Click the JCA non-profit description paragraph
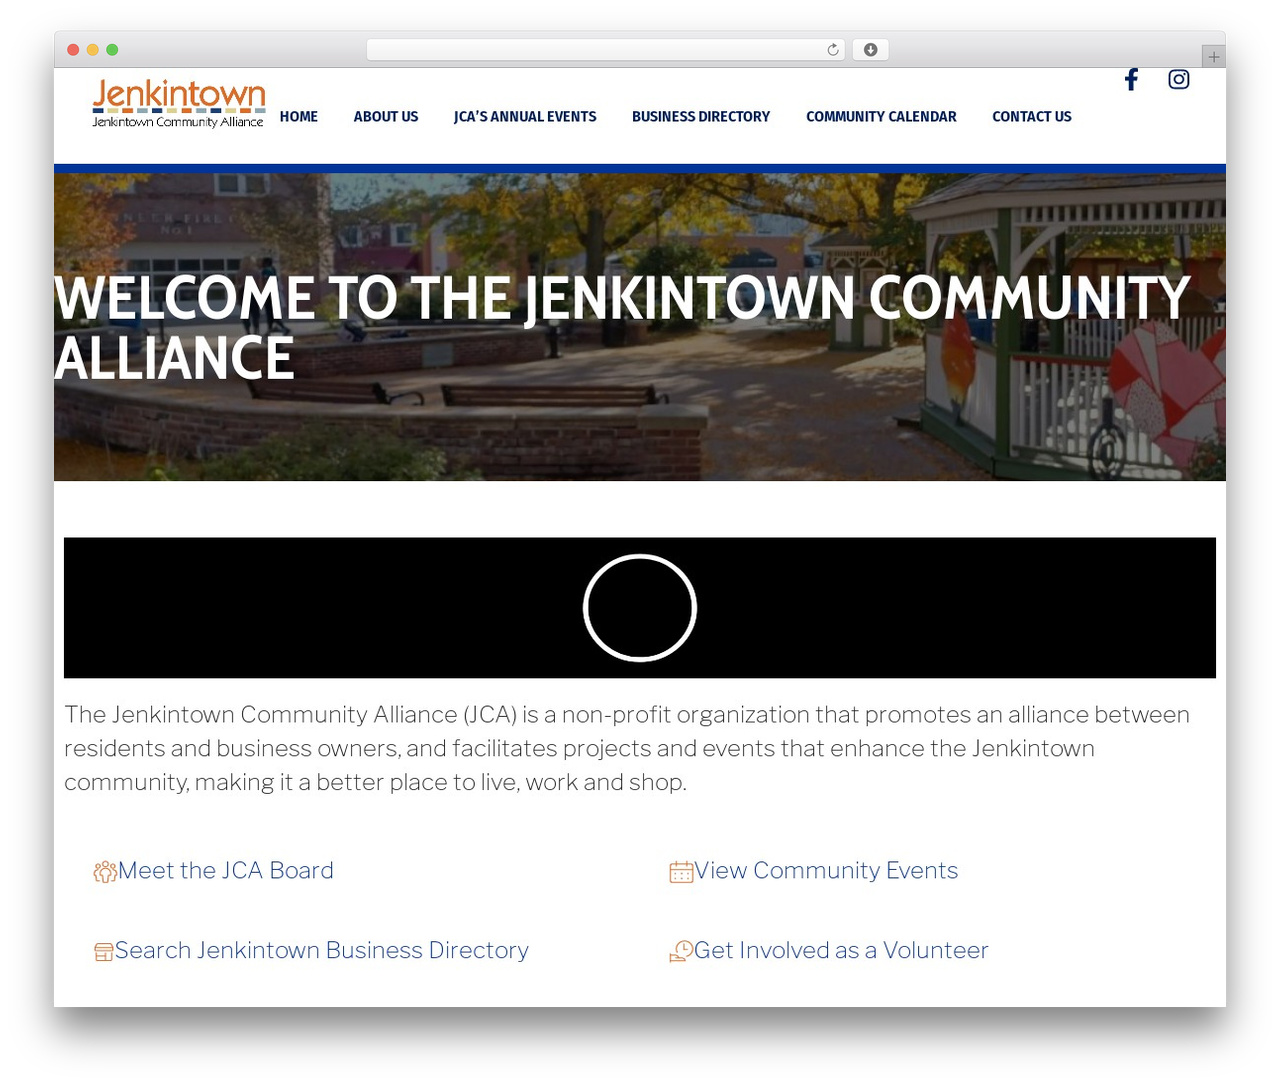The height and width of the screenshot is (1084, 1280). (627, 748)
